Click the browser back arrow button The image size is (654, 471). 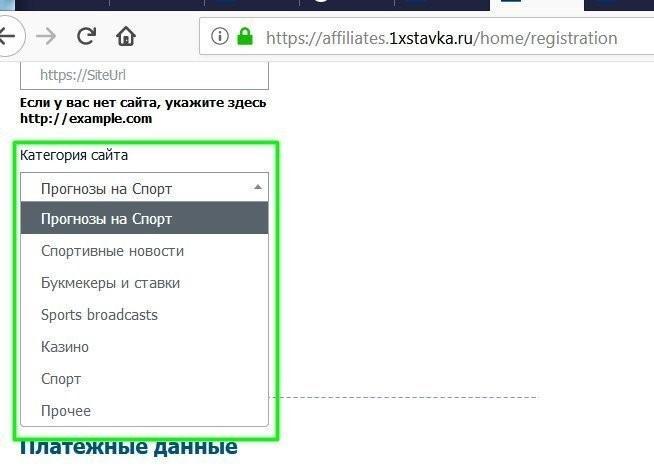pyautogui.click(x=9, y=38)
